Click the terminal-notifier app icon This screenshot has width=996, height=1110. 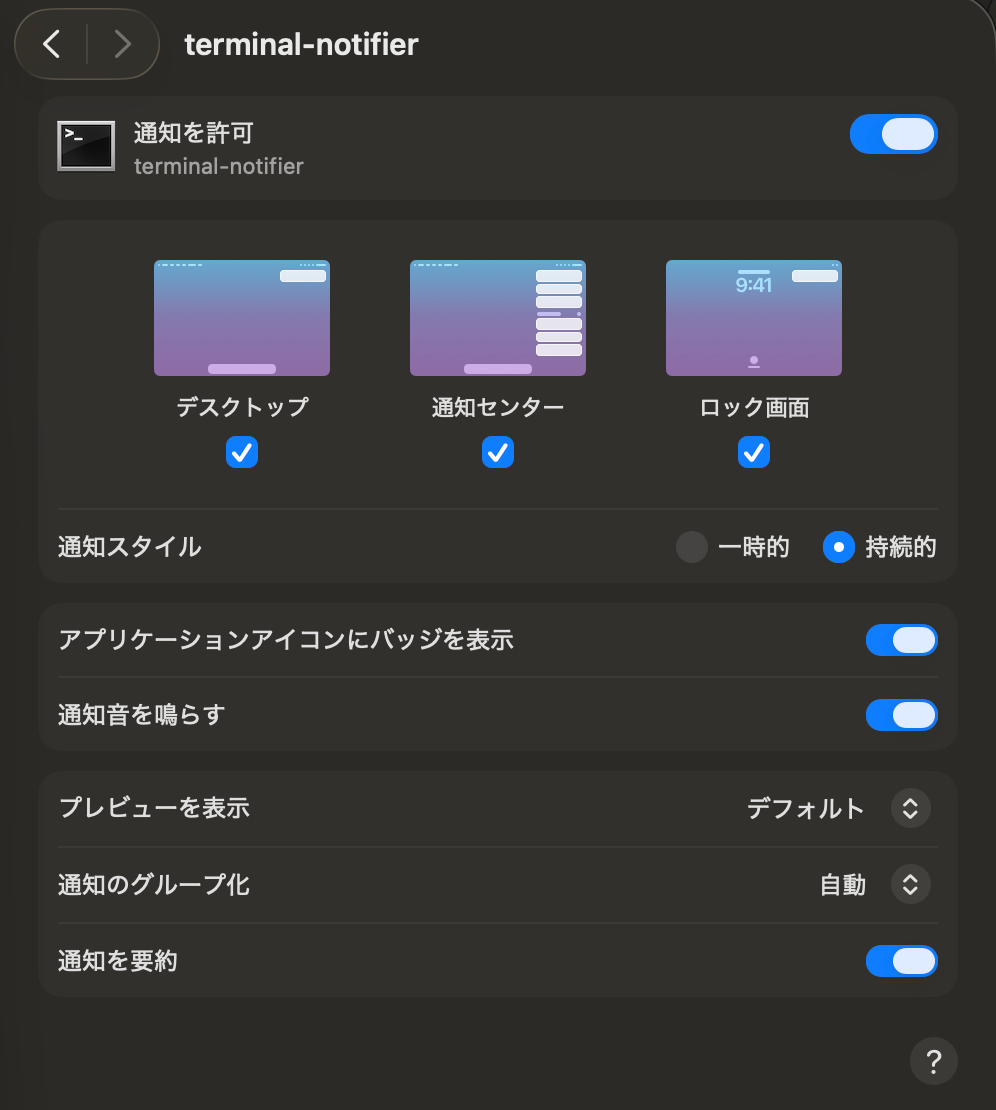(x=86, y=145)
